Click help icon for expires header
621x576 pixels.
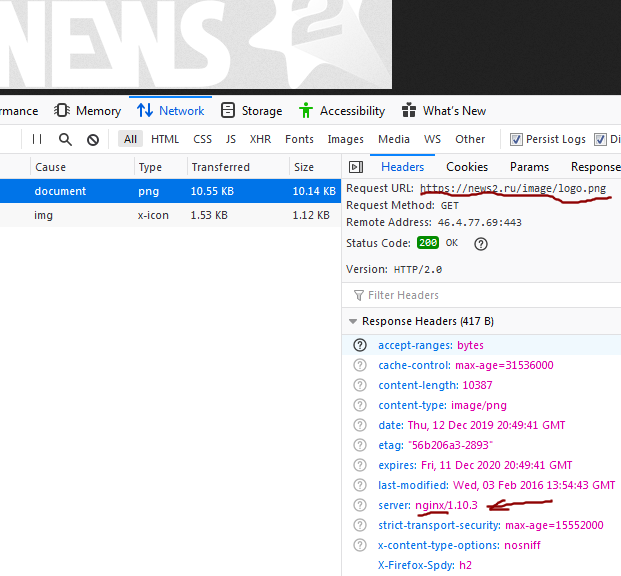360,465
